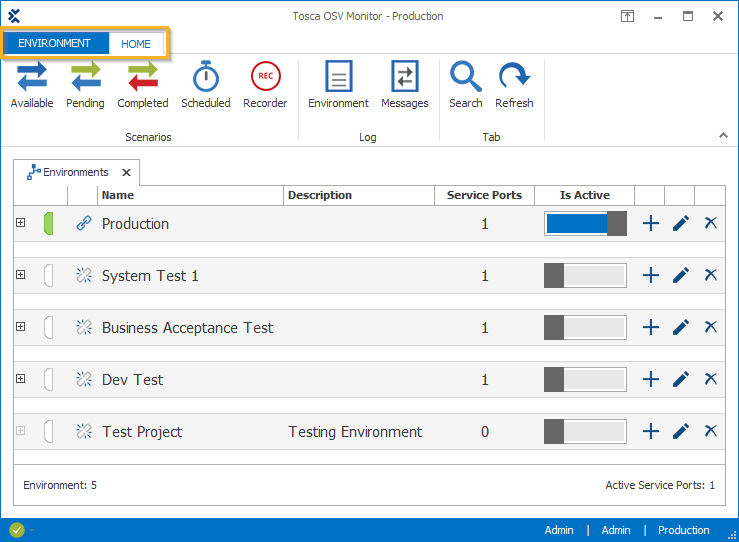Viewport: 739px width, 542px height.
Task: Show Completed scenarios
Action: pos(143,85)
